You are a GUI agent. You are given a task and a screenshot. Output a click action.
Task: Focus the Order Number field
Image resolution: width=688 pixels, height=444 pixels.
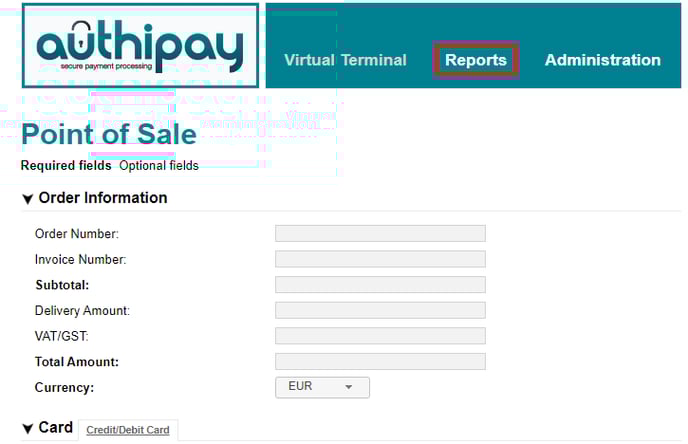380,233
